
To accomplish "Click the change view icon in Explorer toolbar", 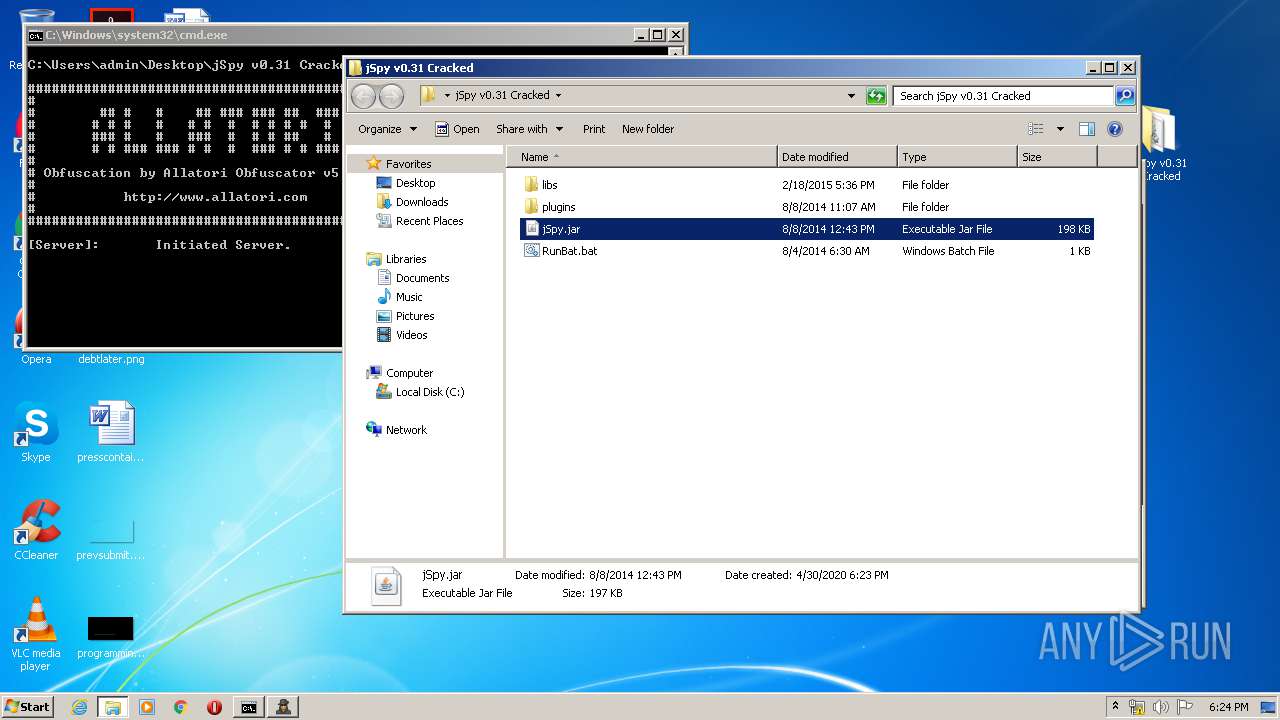I will [1036, 129].
